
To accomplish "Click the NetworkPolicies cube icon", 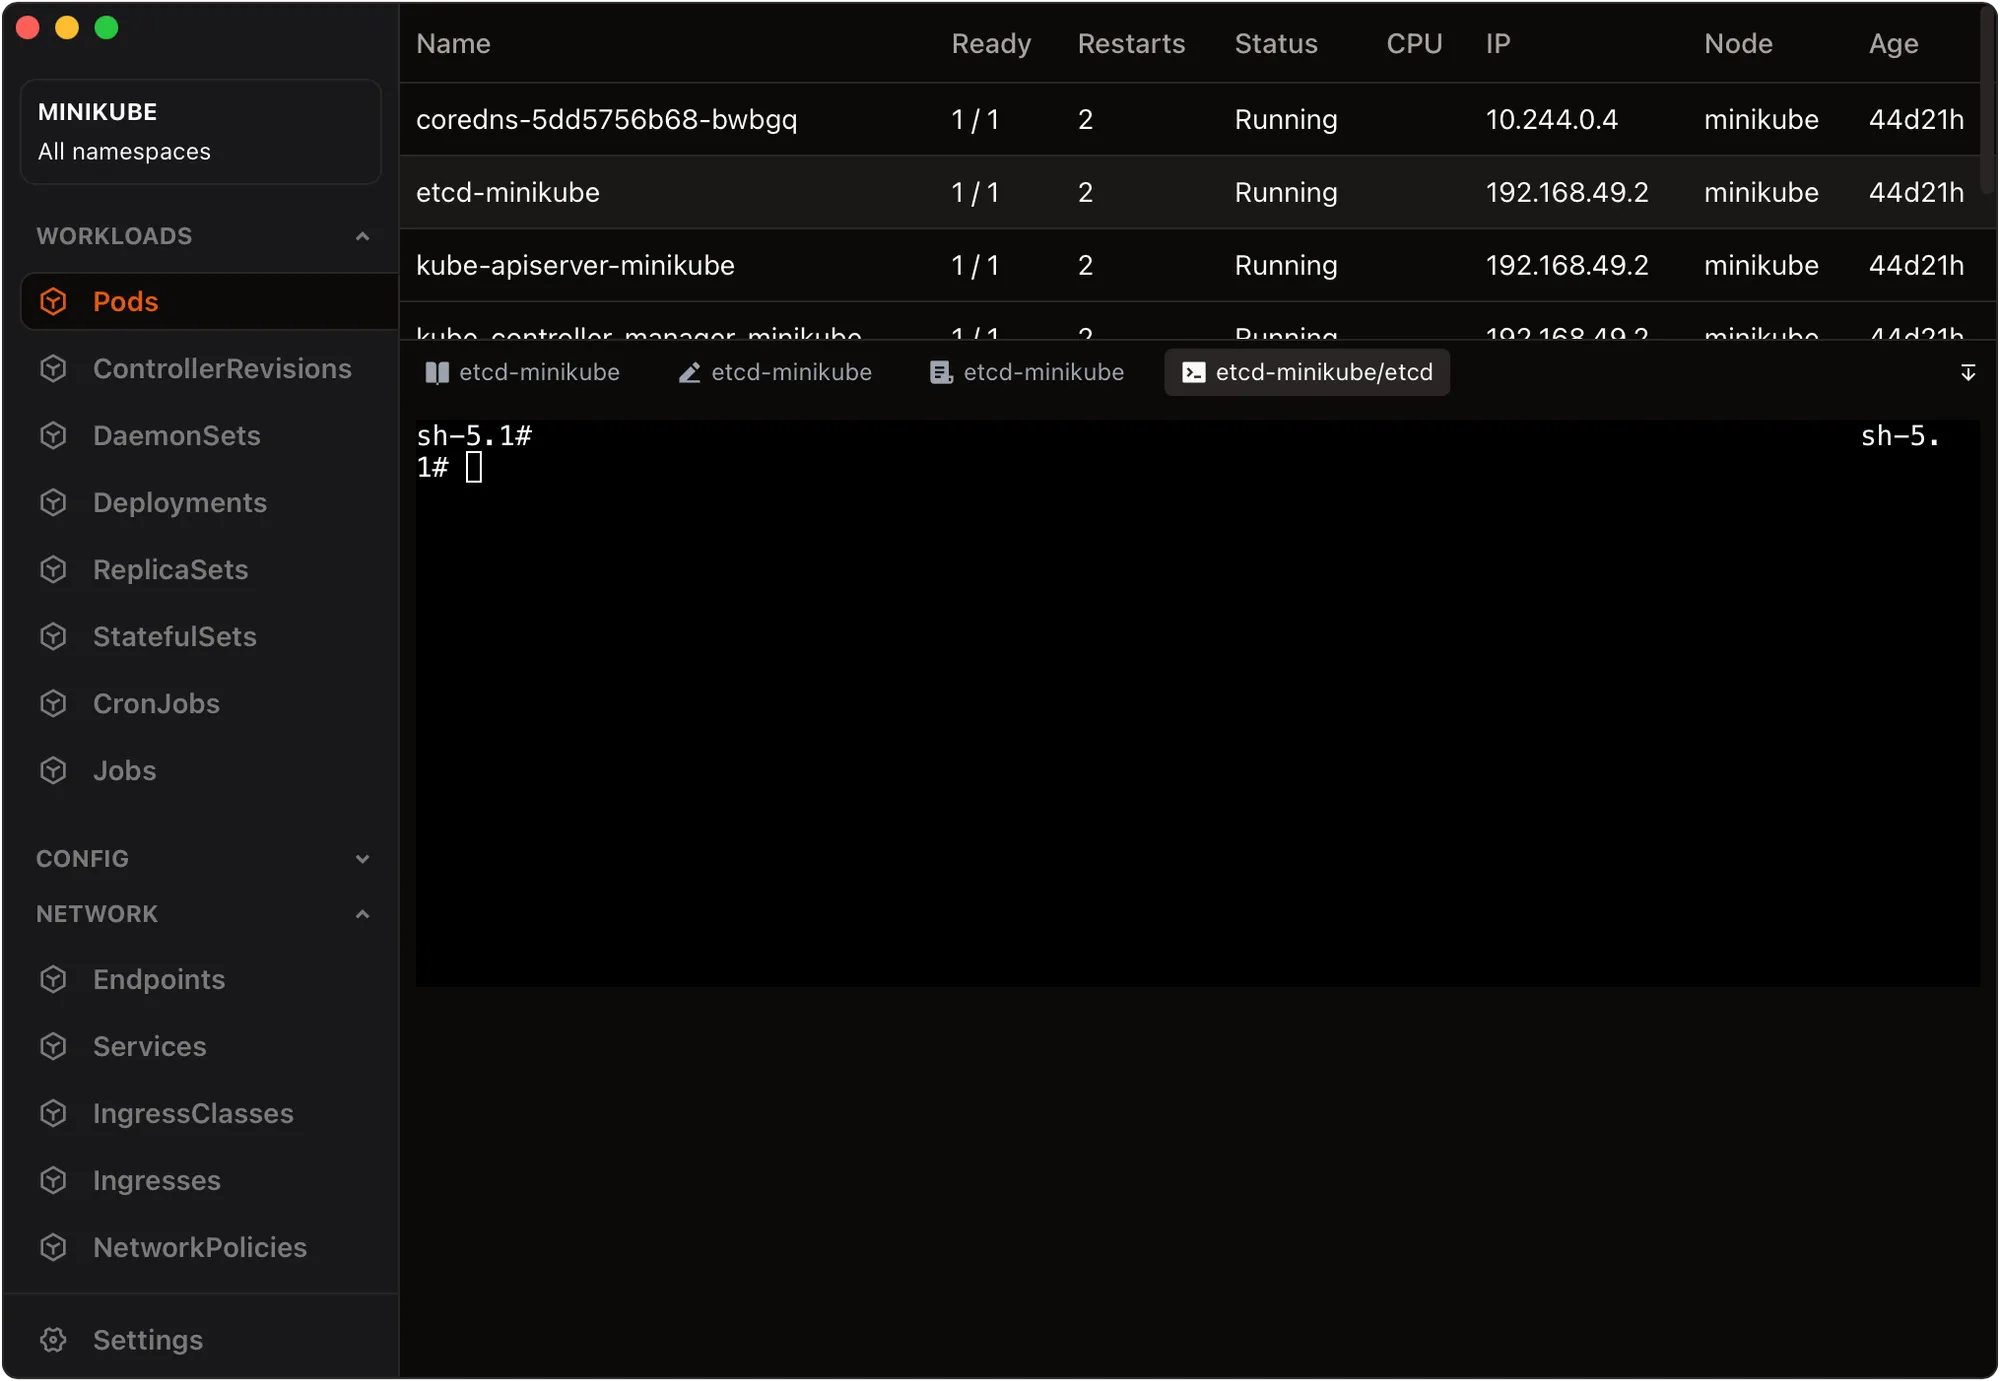I will (x=53, y=1247).
